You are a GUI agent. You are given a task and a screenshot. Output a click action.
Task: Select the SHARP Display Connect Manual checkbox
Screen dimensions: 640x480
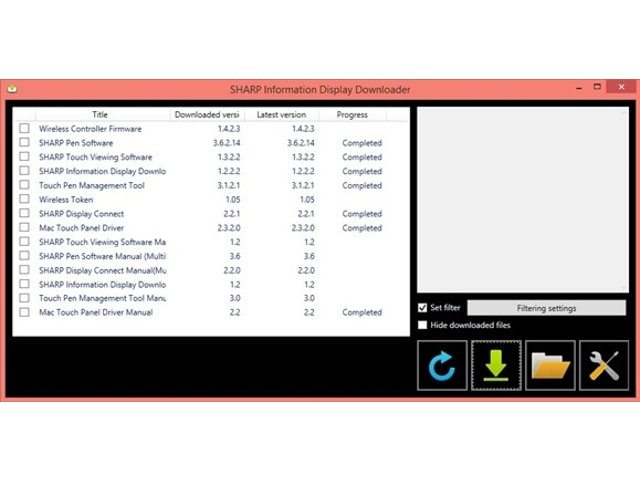pyautogui.click(x=24, y=269)
